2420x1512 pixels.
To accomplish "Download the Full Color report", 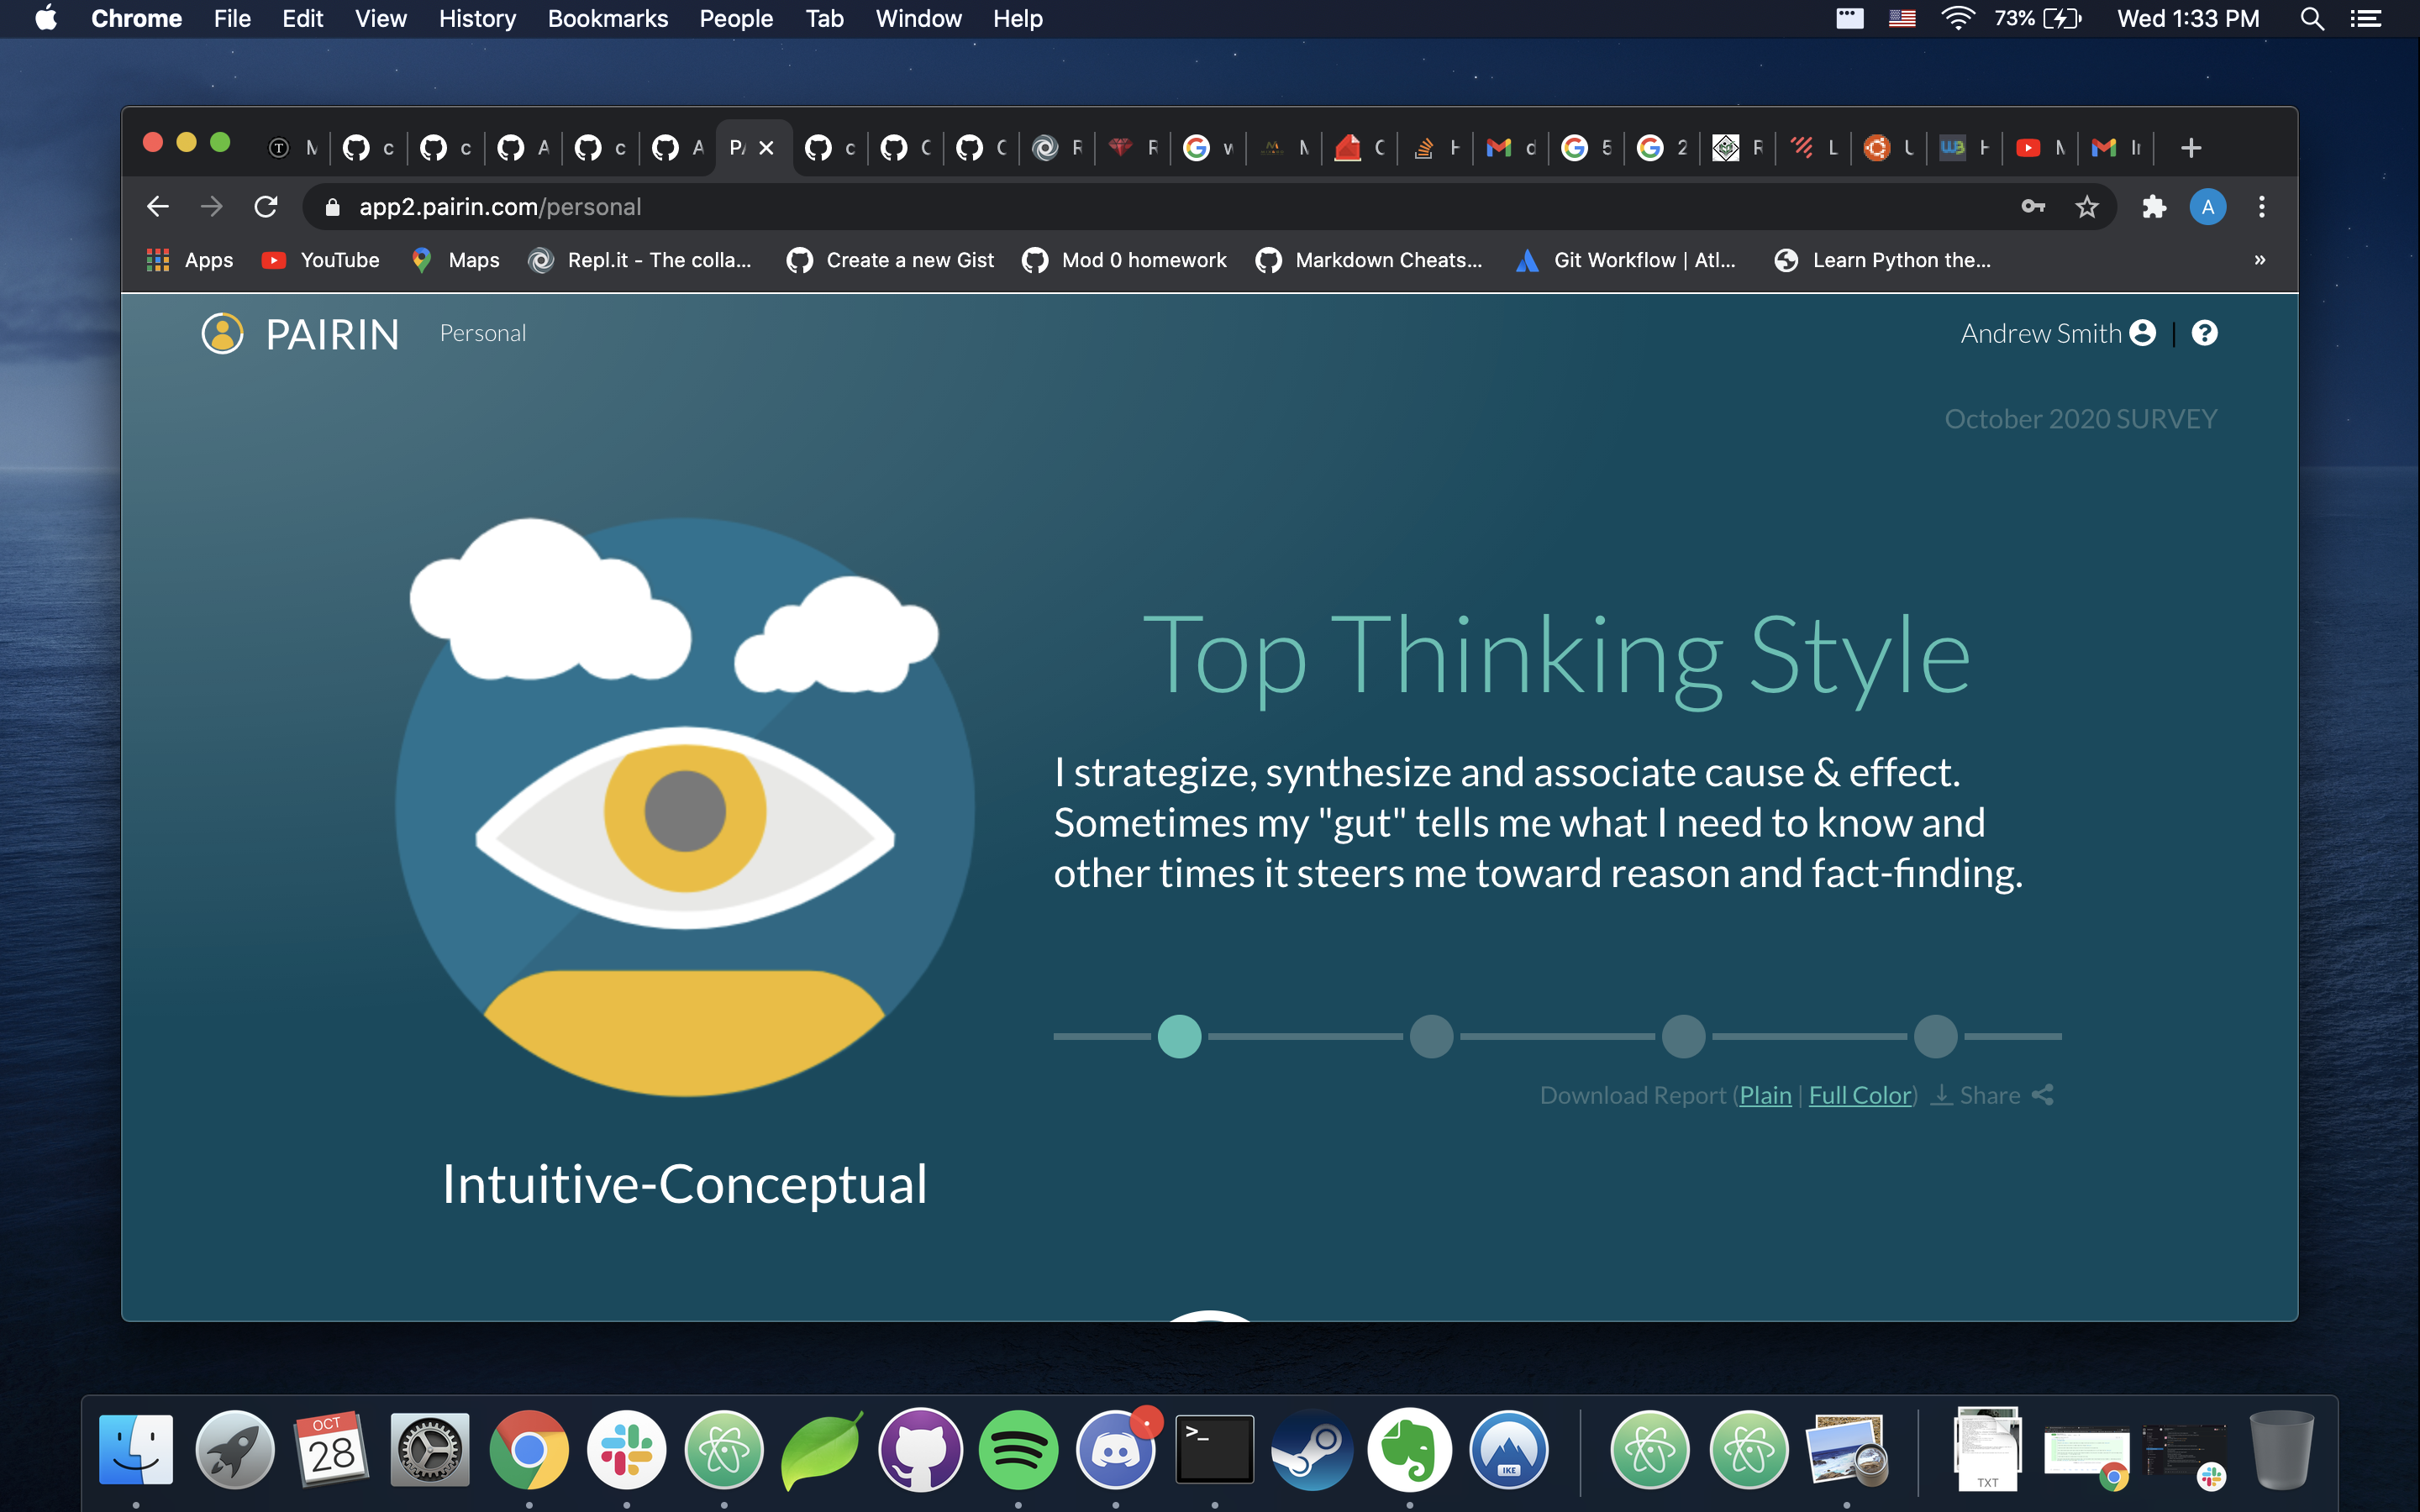I will tap(1860, 1095).
